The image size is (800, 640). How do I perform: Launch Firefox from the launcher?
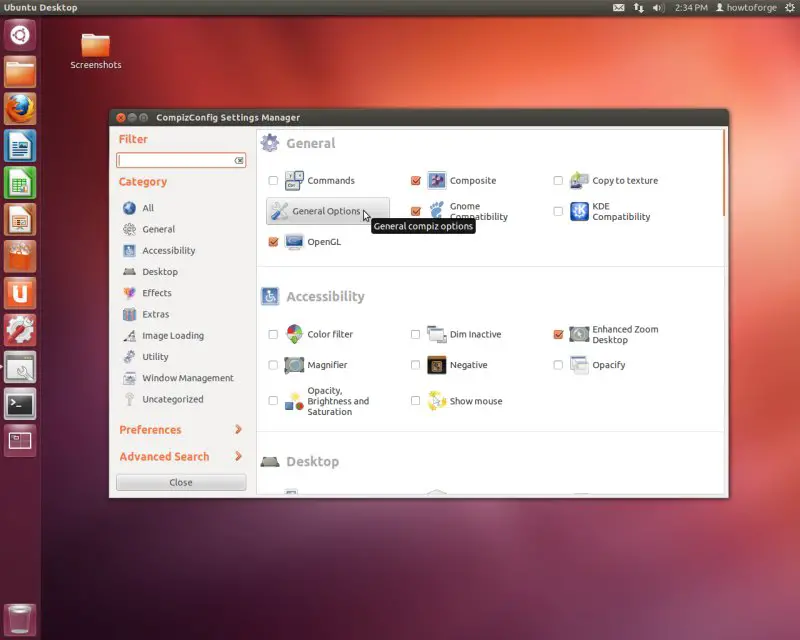point(20,109)
